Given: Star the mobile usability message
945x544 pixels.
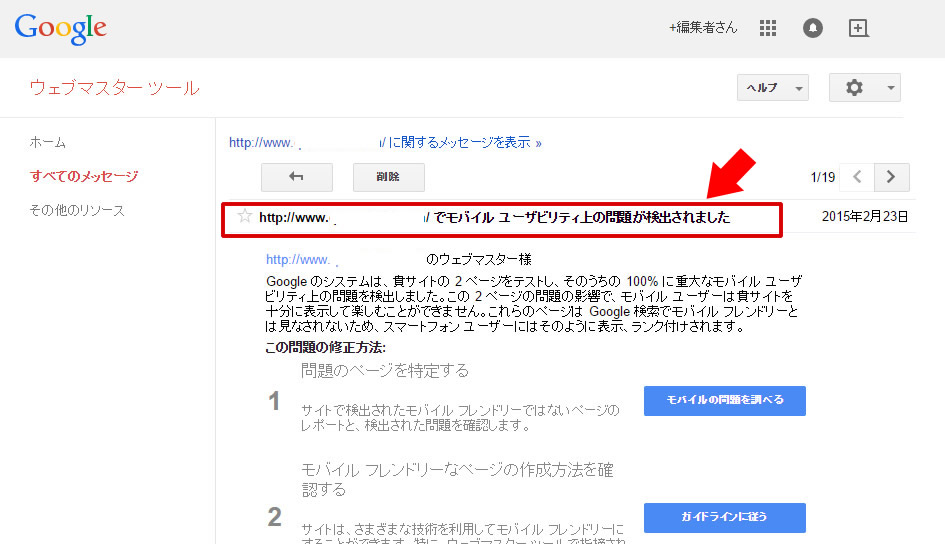Looking at the screenshot, I should pyautogui.click(x=244, y=216).
